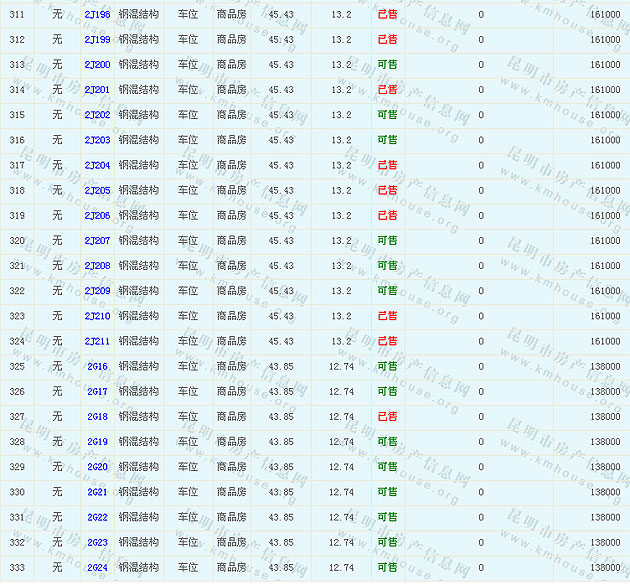Click the 已售 status in row 311
The image size is (630, 585).
387,14
